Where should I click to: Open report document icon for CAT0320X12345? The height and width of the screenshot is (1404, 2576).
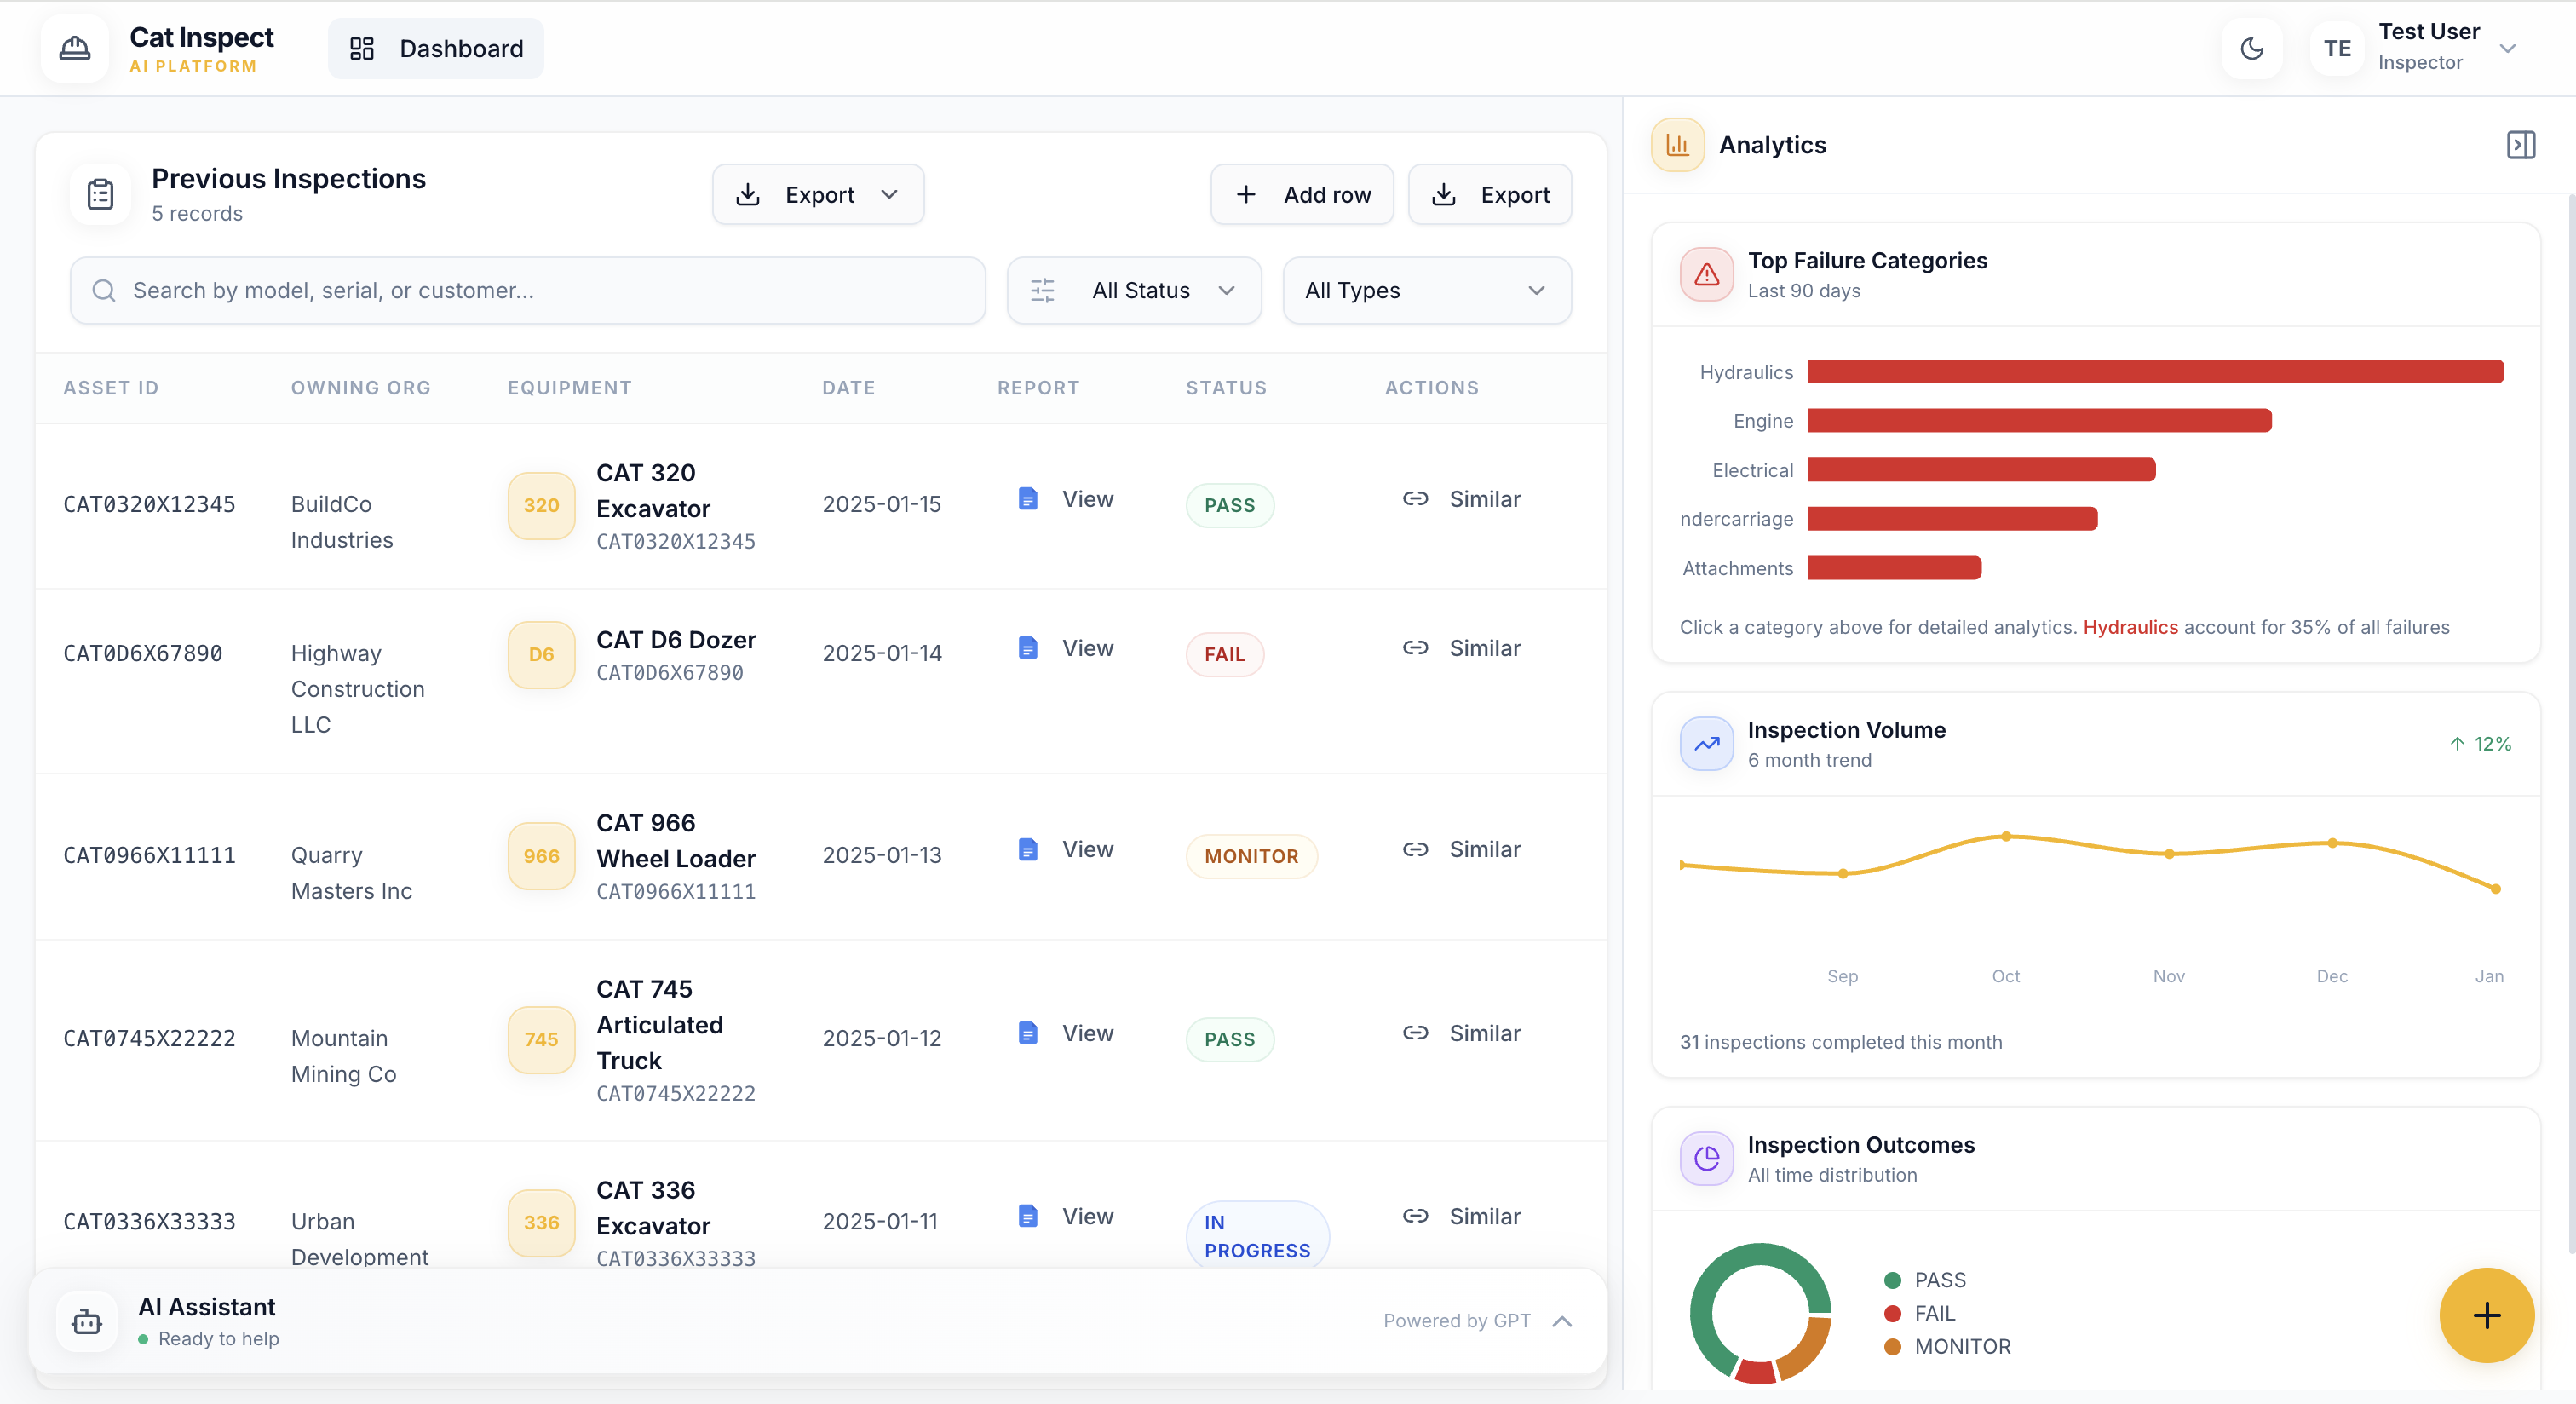1027,499
